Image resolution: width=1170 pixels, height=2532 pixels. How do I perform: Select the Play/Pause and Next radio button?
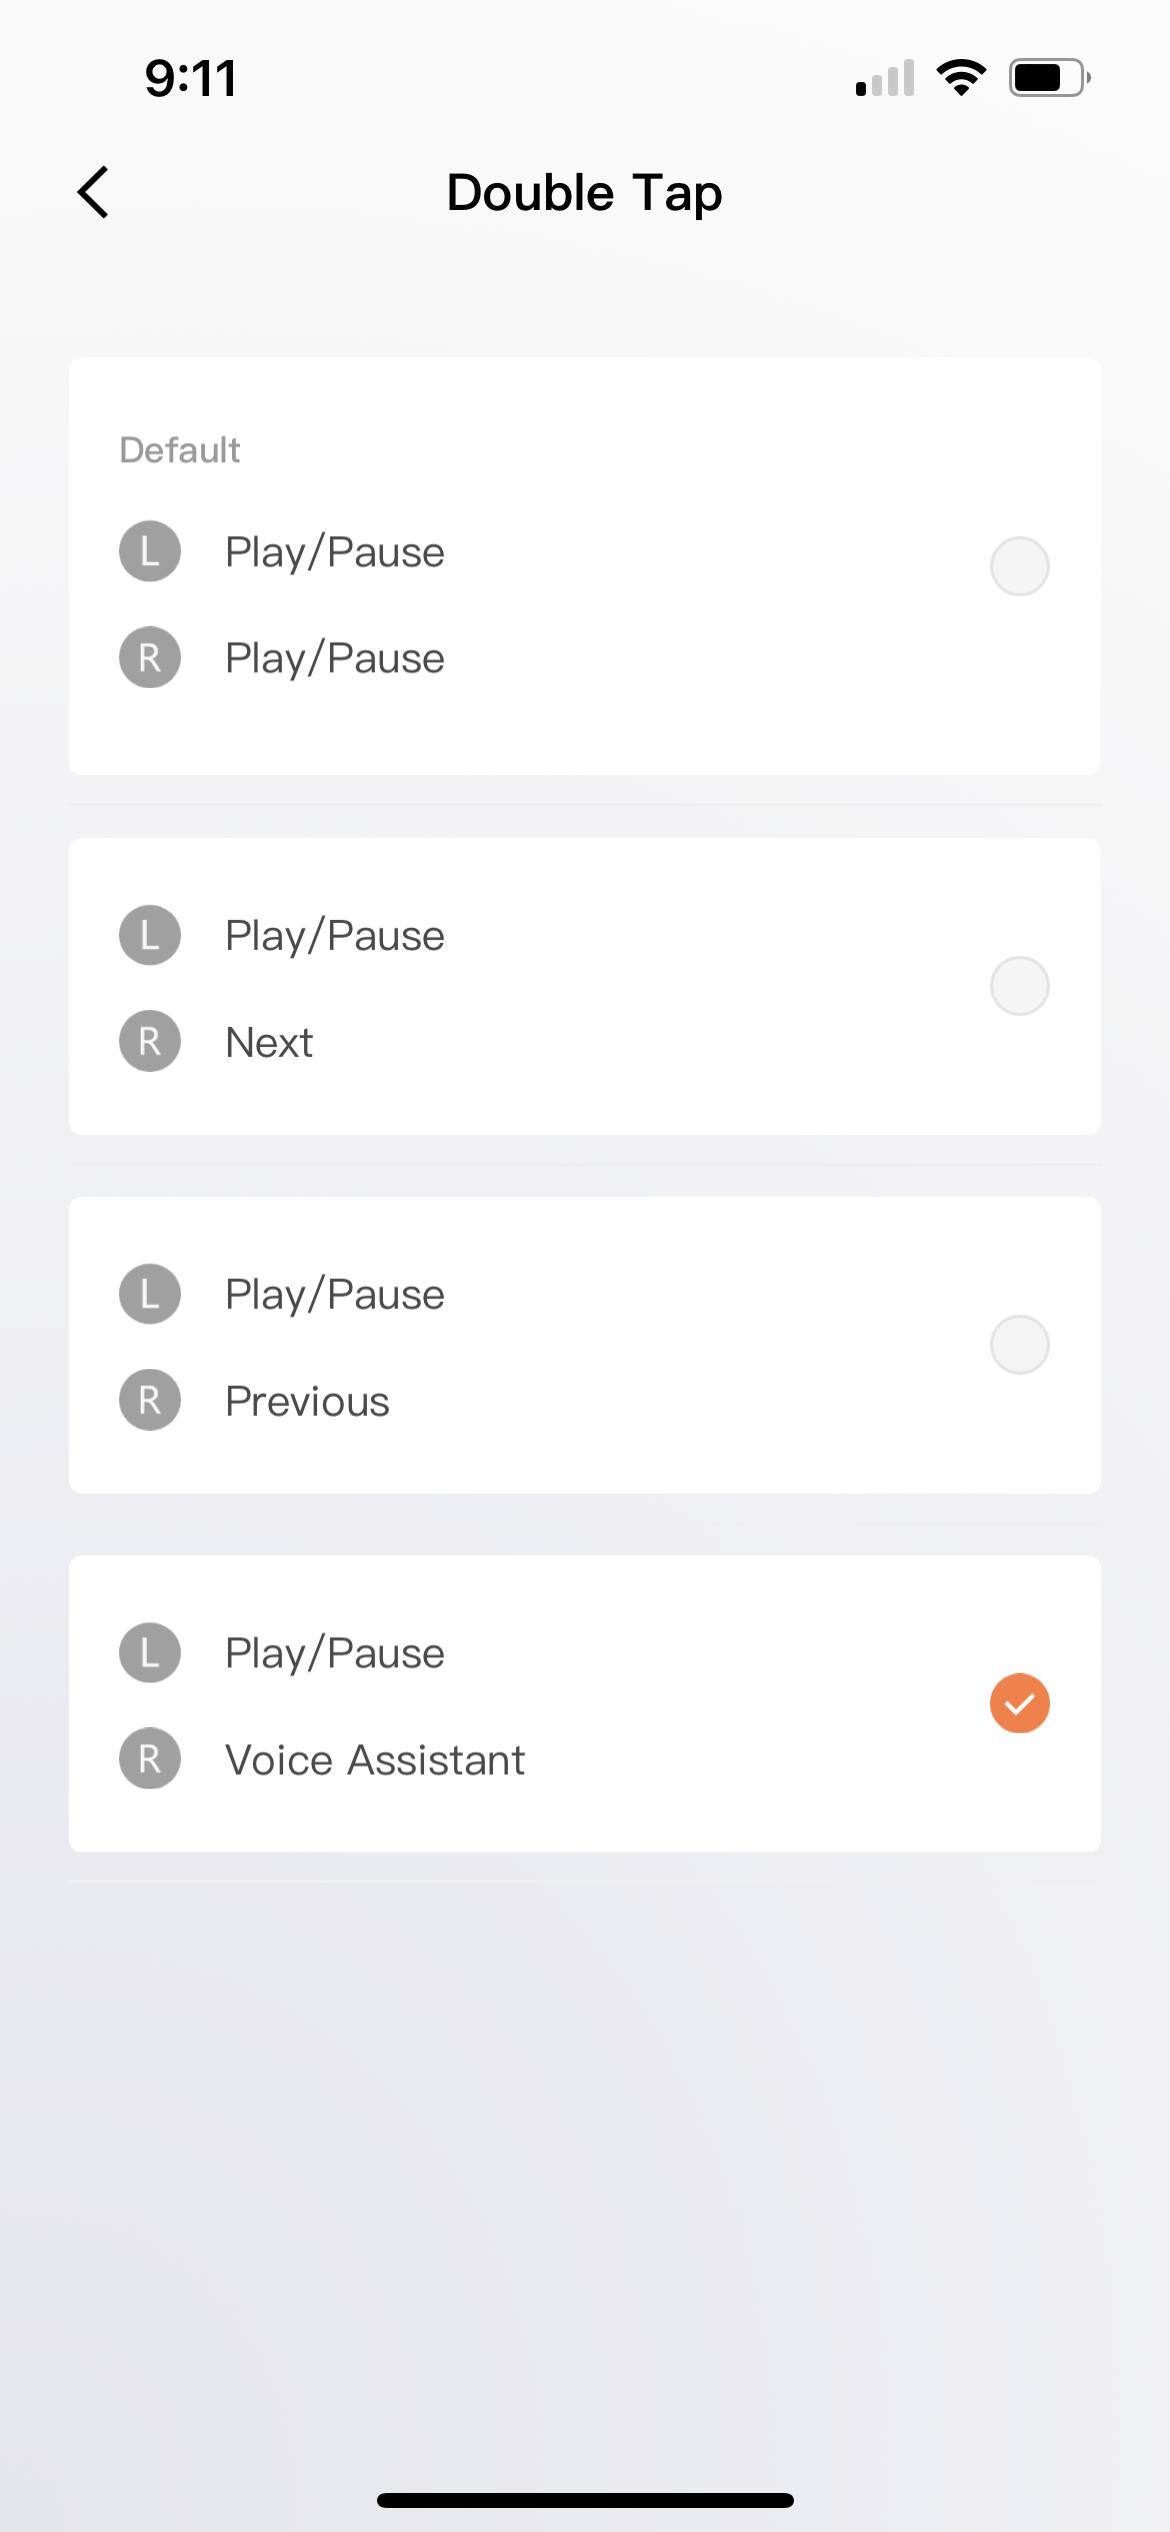(x=1019, y=986)
